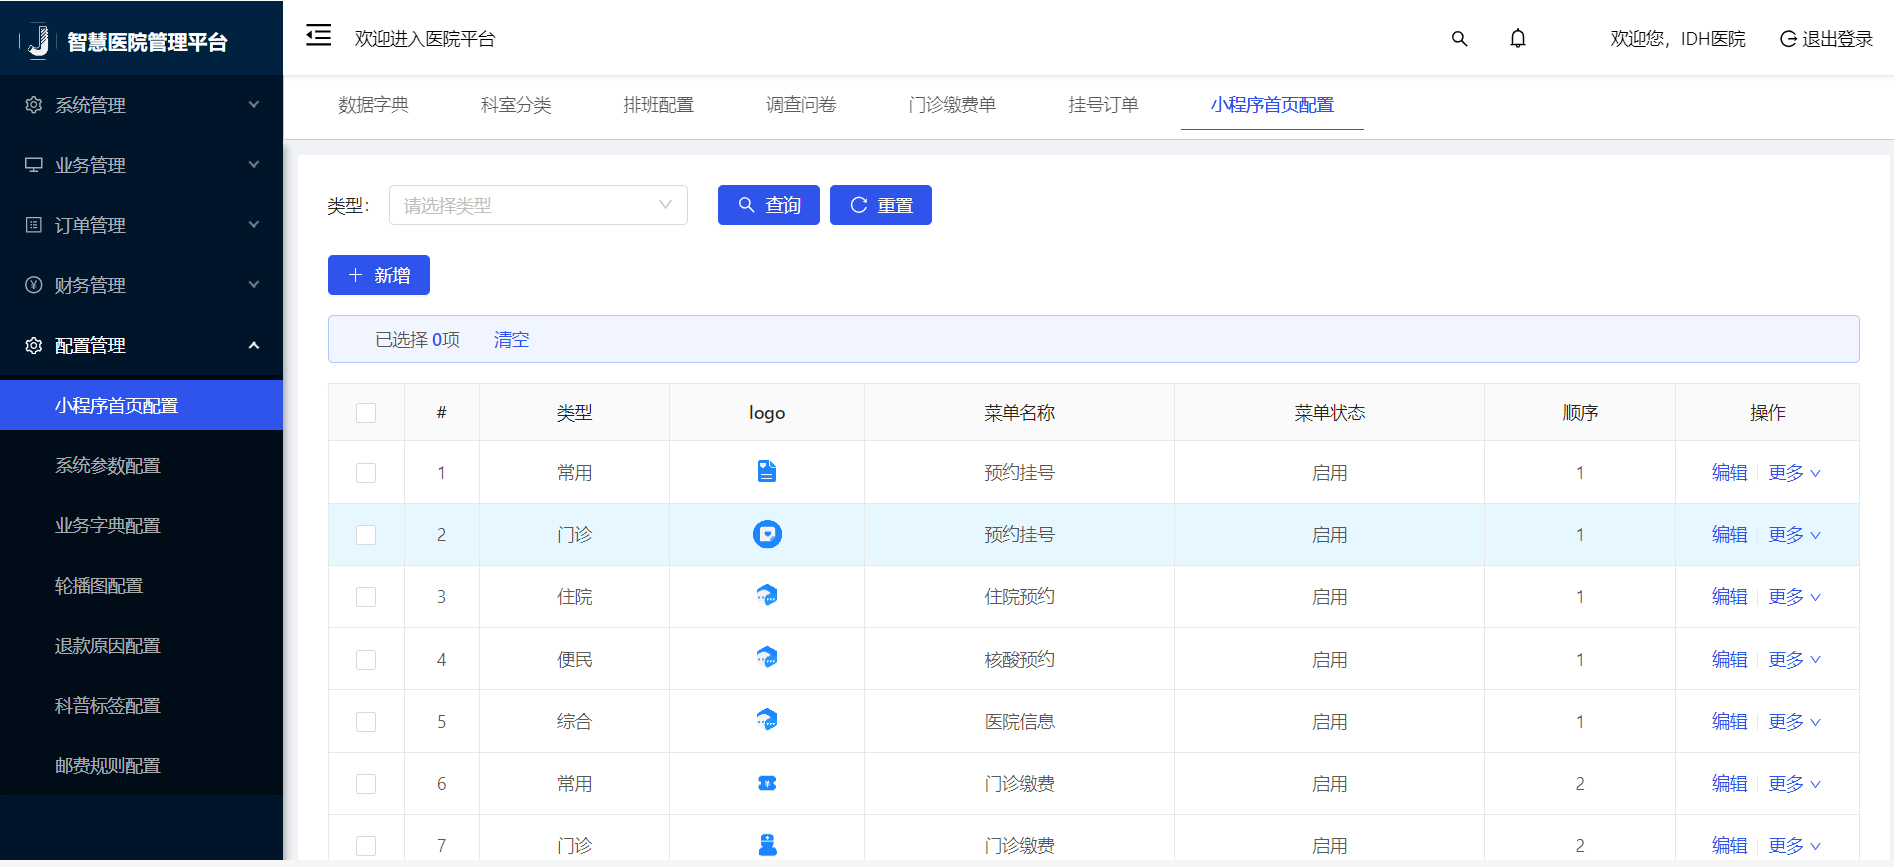
Task: Click the 重置 reset button
Action: [881, 205]
